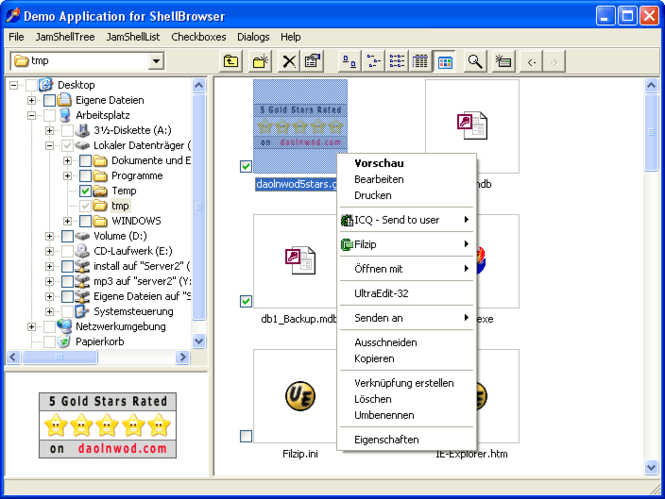
Task: Click the go up one folder toolbar icon
Action: (x=231, y=62)
